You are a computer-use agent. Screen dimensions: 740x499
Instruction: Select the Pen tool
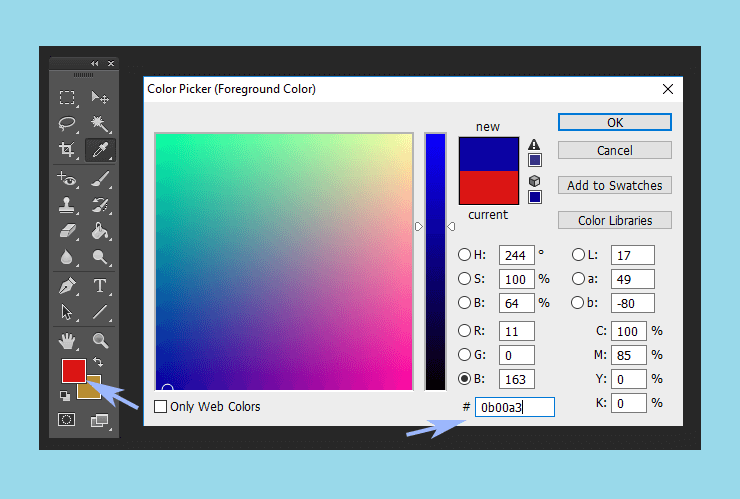67,286
